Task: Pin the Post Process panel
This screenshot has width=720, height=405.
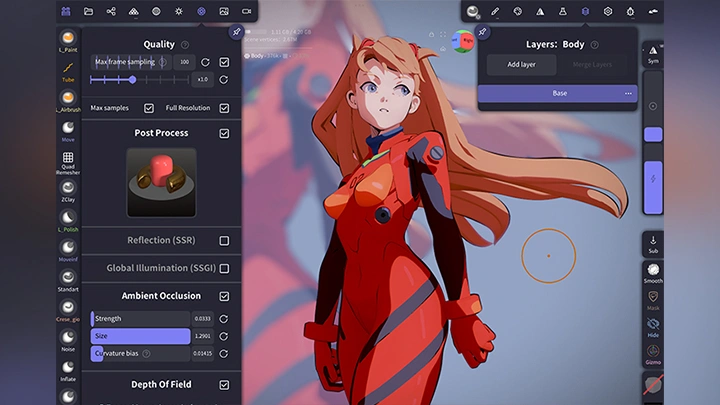Action: point(236,32)
